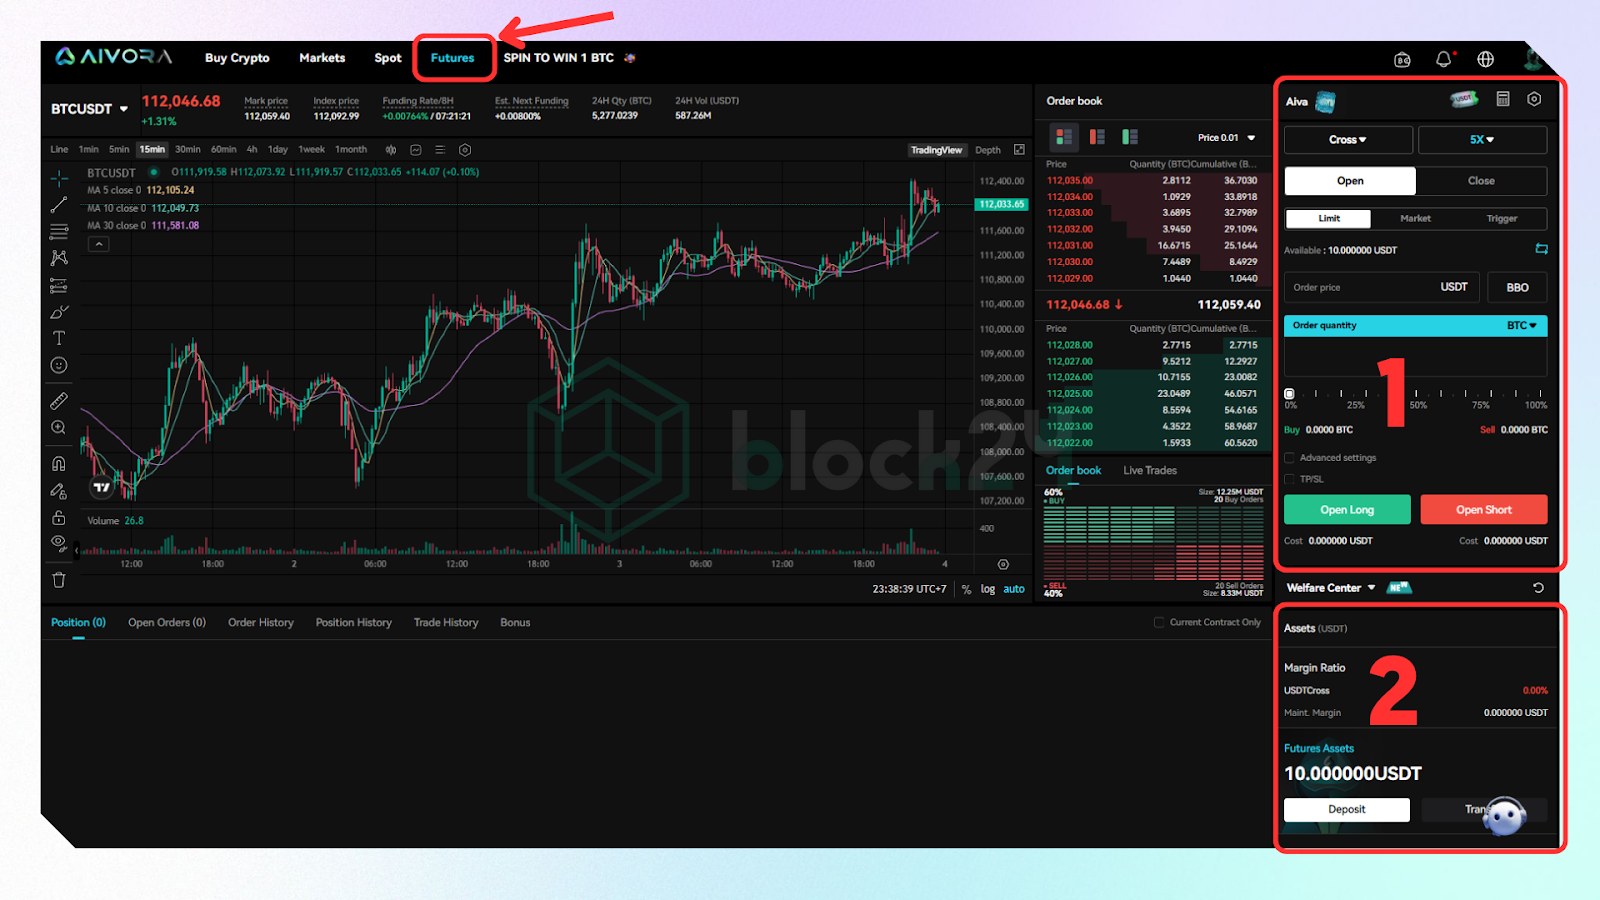This screenshot has height=900, width=1600.
Task: Select the text annotation tool
Action: 59,338
